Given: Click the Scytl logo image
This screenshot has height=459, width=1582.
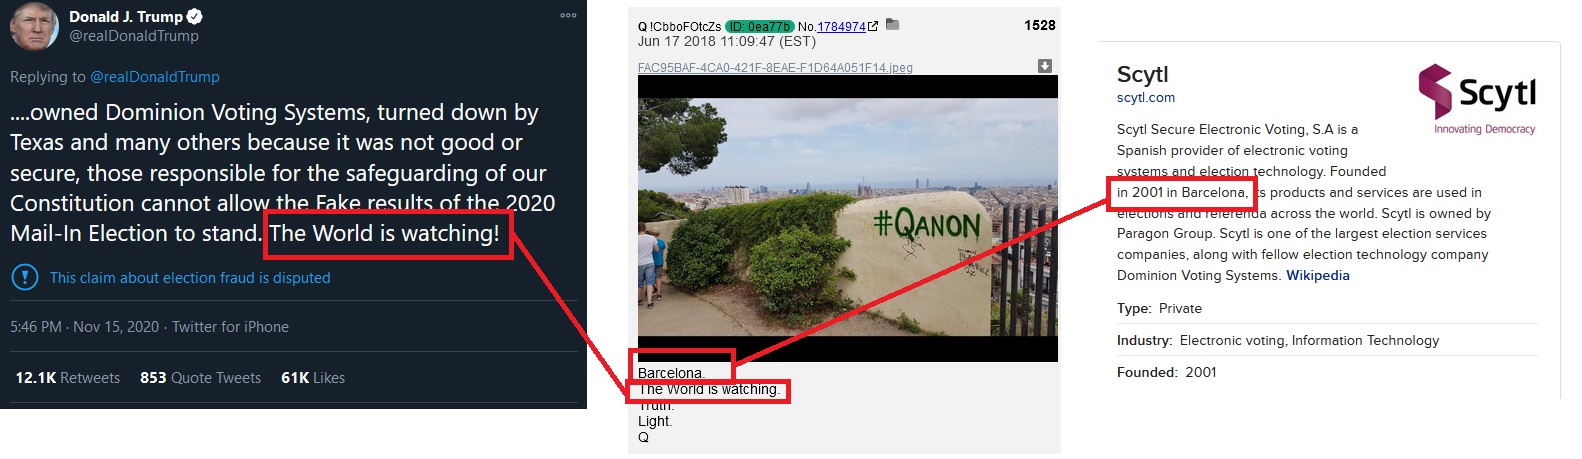Looking at the screenshot, I should click(x=1478, y=99).
